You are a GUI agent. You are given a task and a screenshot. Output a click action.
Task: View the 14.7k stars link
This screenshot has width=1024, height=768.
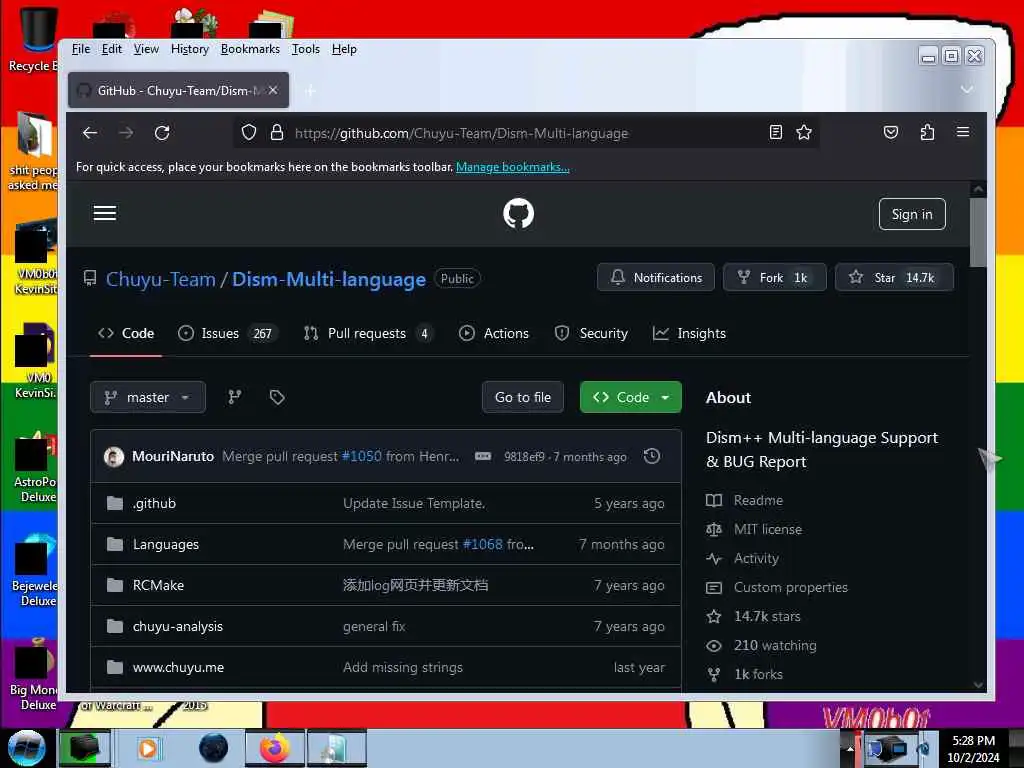(x=767, y=616)
